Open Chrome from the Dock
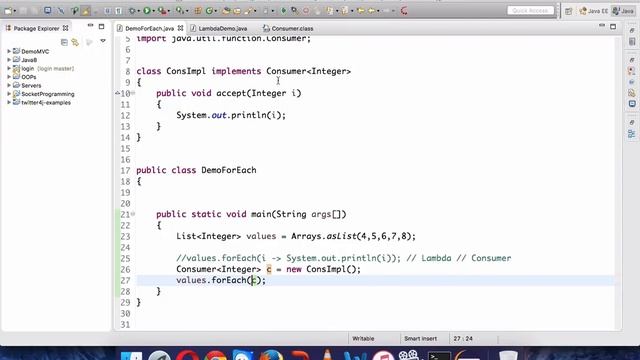 [216, 356]
